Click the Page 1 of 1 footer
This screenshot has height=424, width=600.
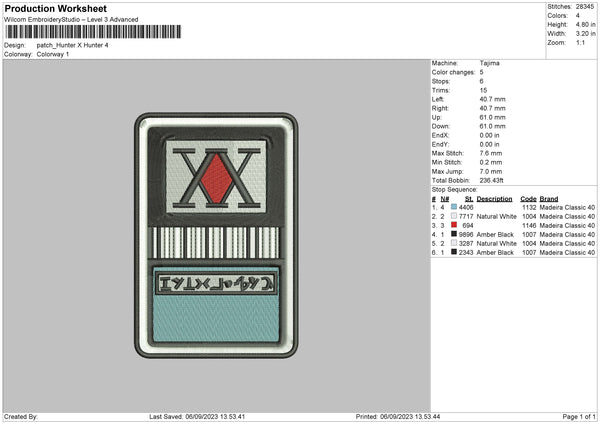(x=579, y=417)
